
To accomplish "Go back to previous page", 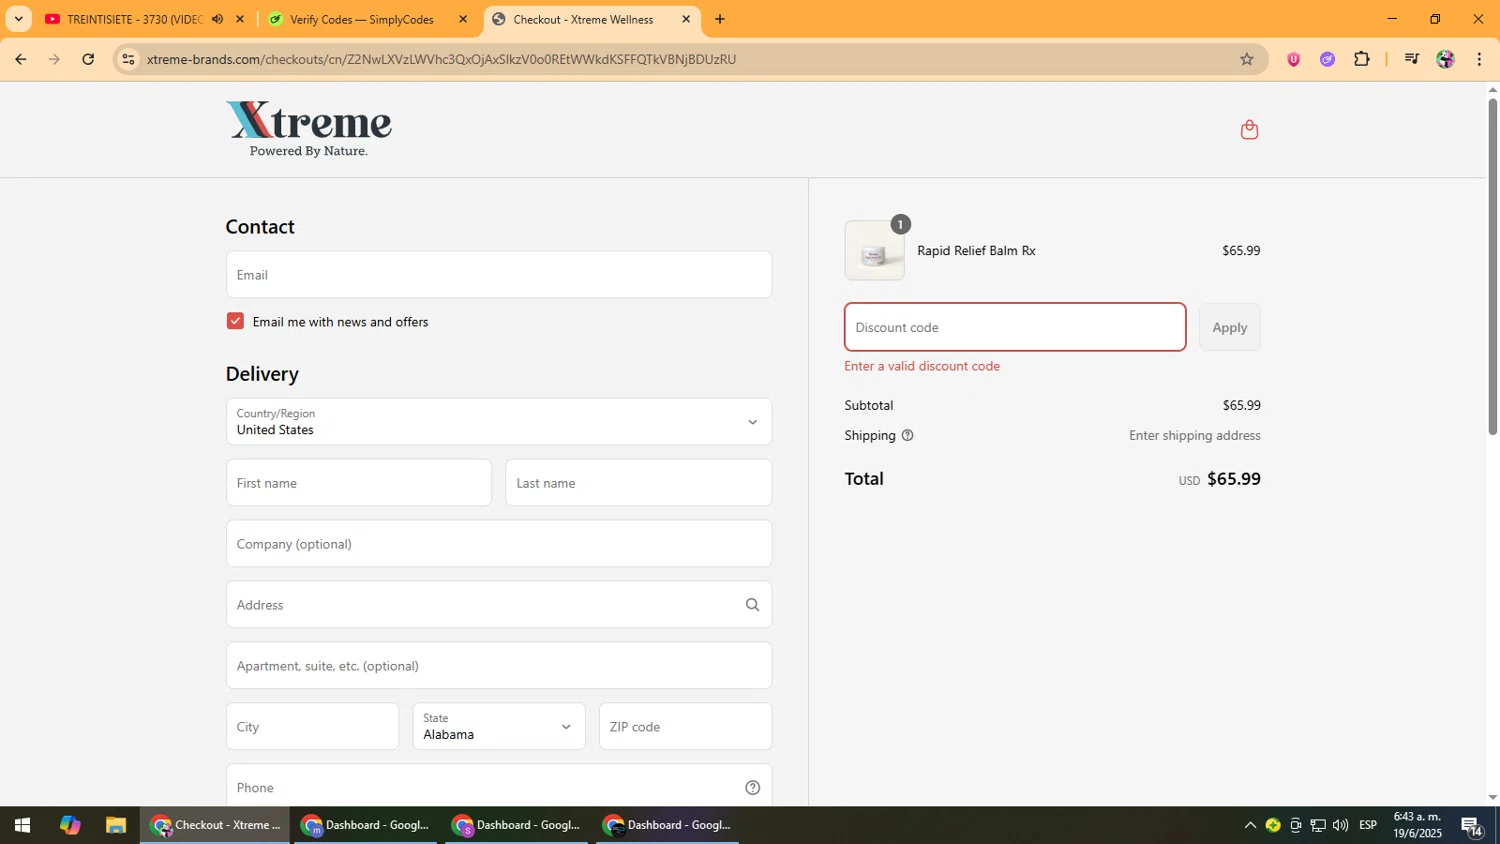I will pos(20,59).
